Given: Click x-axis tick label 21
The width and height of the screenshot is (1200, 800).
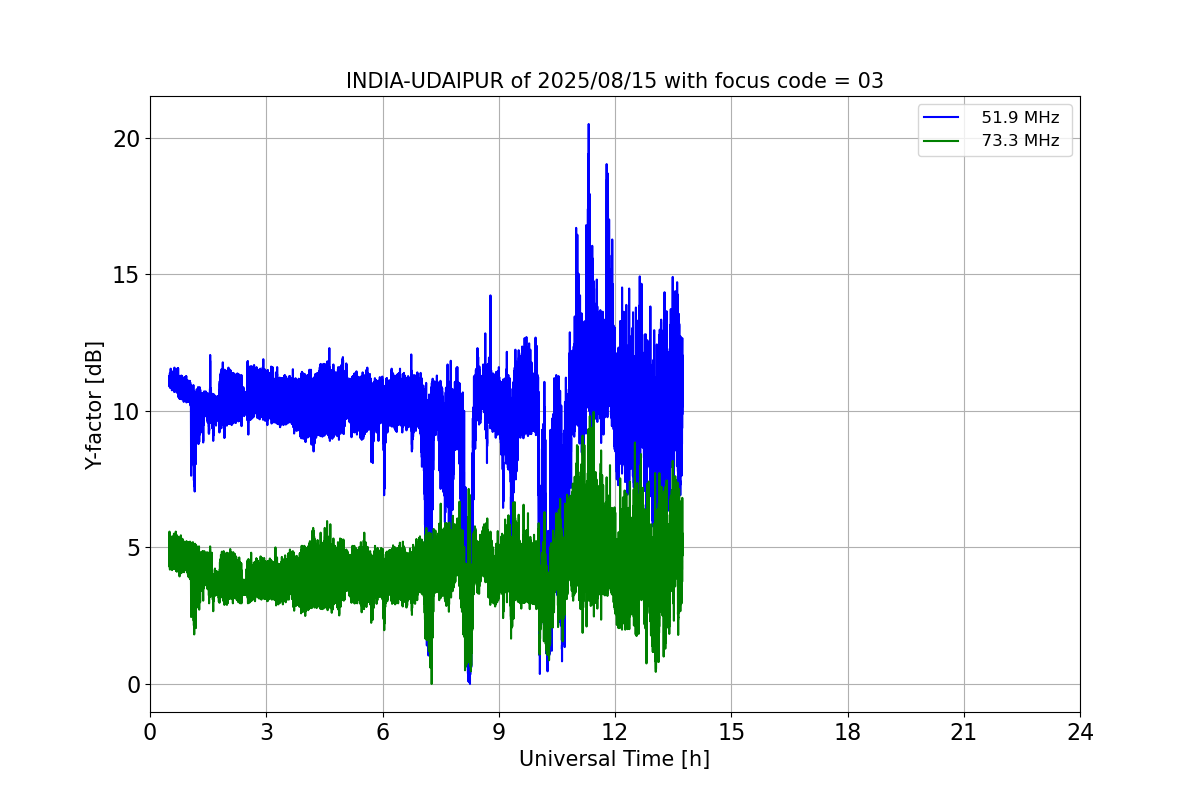Looking at the screenshot, I should (964, 732).
